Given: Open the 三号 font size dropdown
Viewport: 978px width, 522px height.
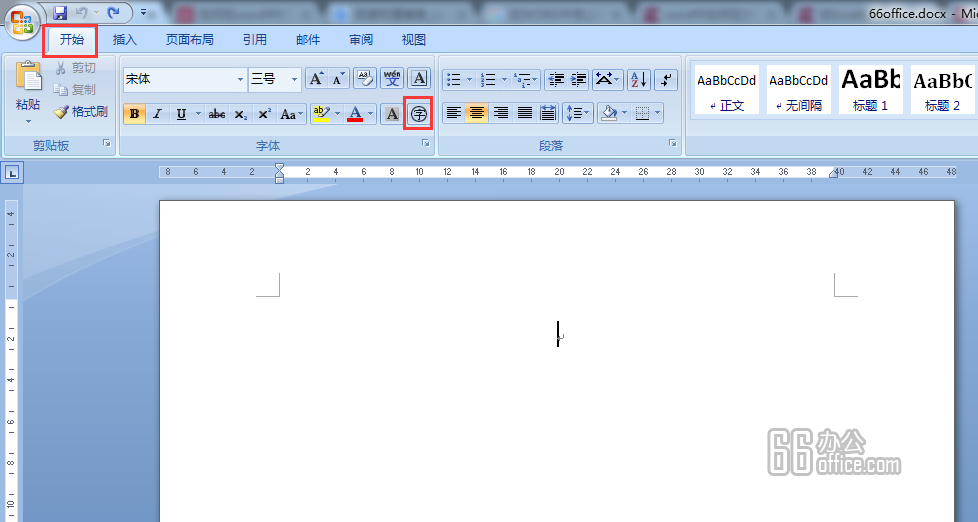Looking at the screenshot, I should [x=294, y=79].
